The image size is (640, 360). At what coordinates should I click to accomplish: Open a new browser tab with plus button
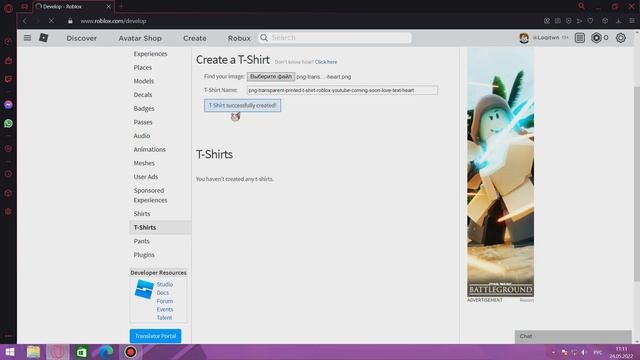121,6
